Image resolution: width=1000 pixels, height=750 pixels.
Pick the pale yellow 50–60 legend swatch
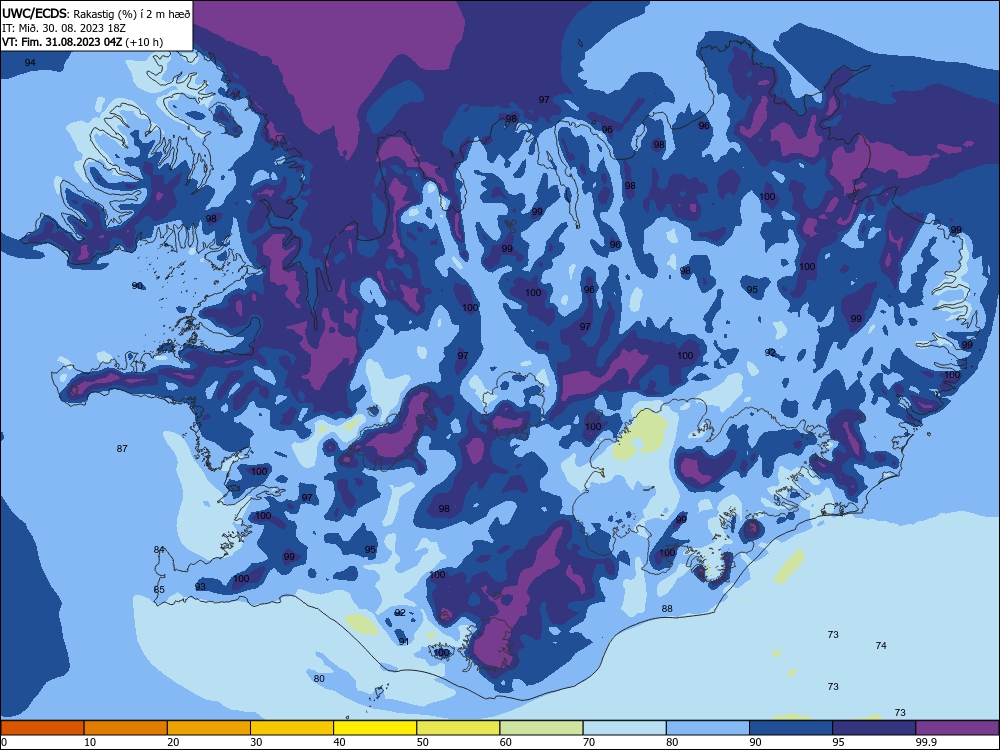[x=458, y=727]
